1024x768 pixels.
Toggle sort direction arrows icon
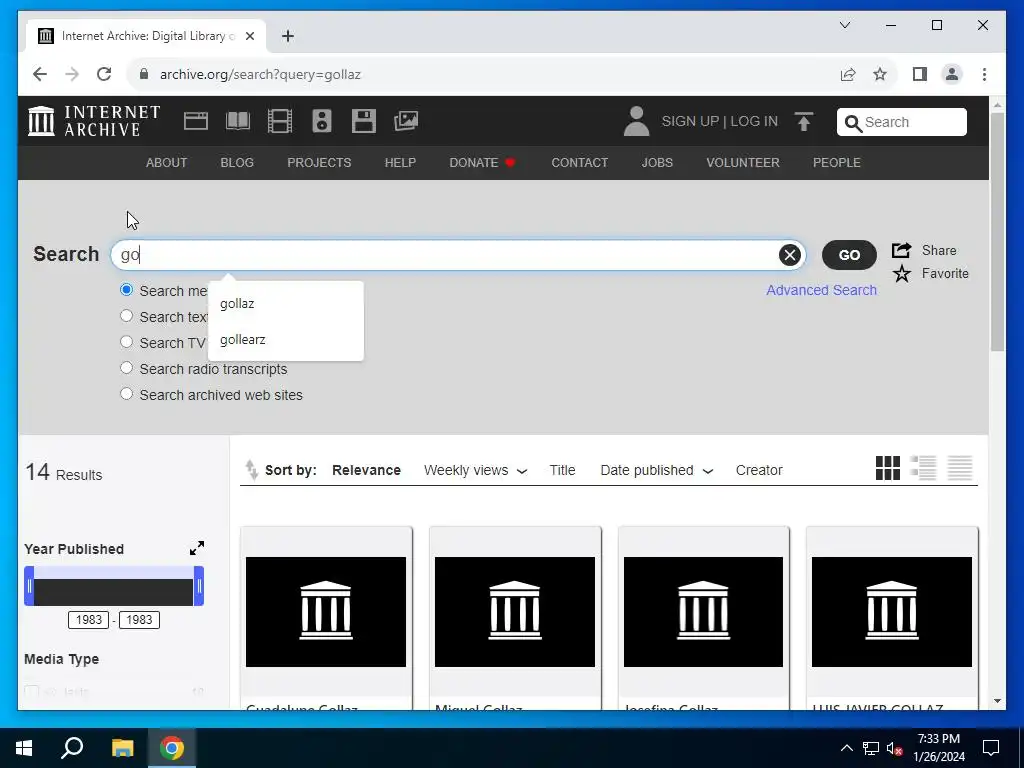[x=251, y=470]
